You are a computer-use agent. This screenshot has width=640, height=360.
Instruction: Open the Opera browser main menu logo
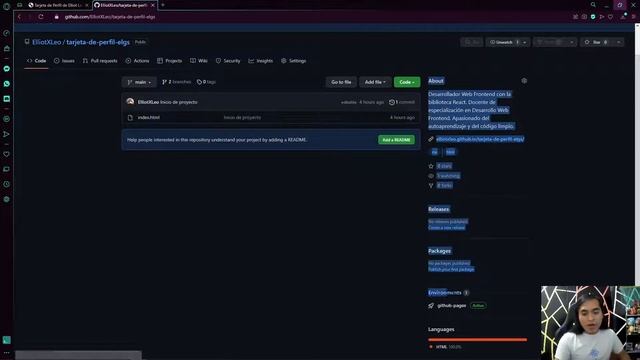pyautogui.click(x=7, y=6)
